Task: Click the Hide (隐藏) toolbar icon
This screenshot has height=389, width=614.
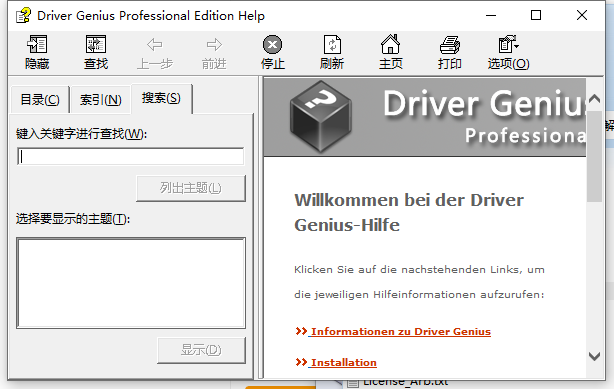Action: (37, 44)
